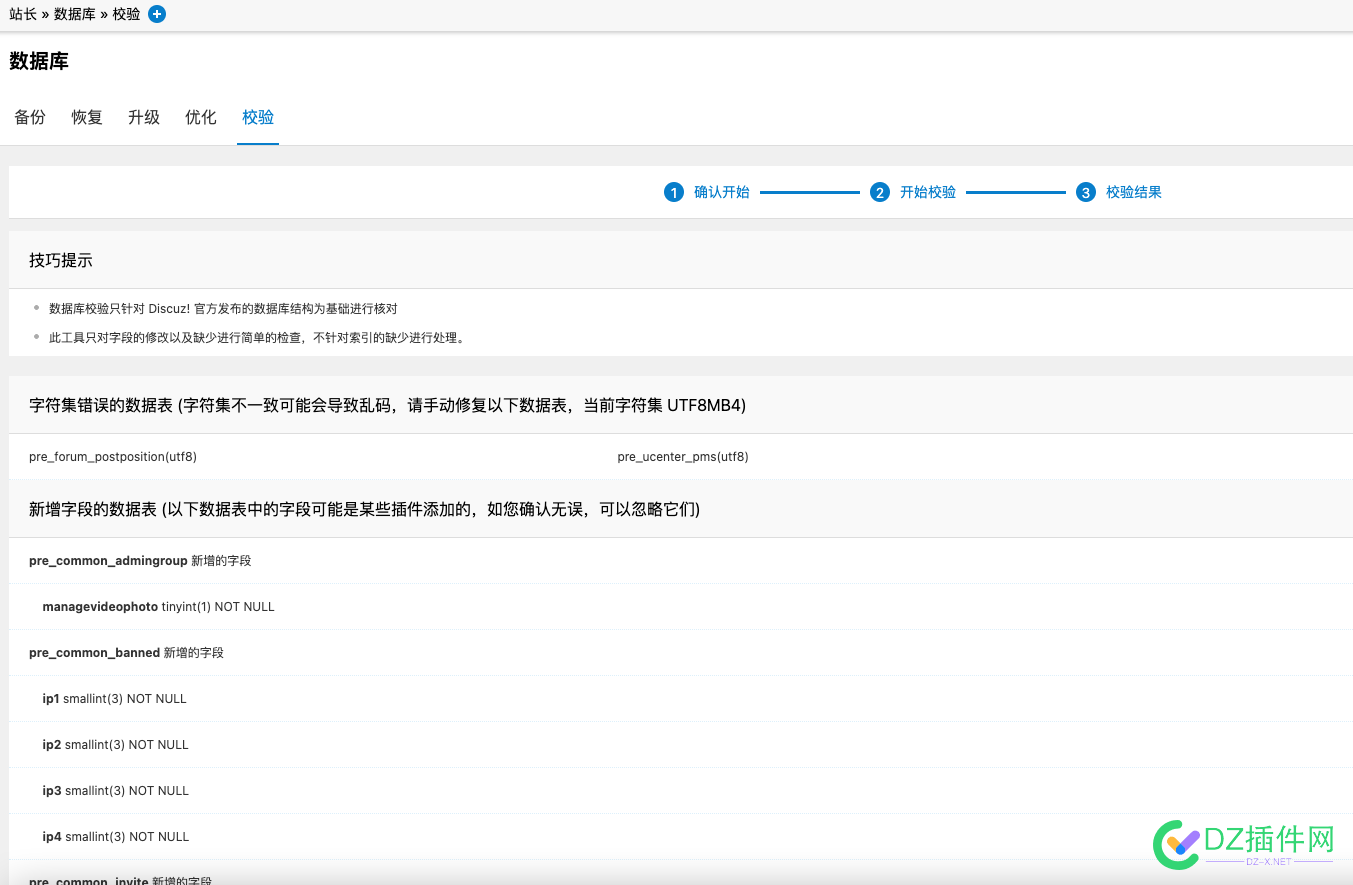Screen dimensions: 1353x885
Task: Click table name pre_ucenter_pms(utf8)
Action: coord(683,457)
